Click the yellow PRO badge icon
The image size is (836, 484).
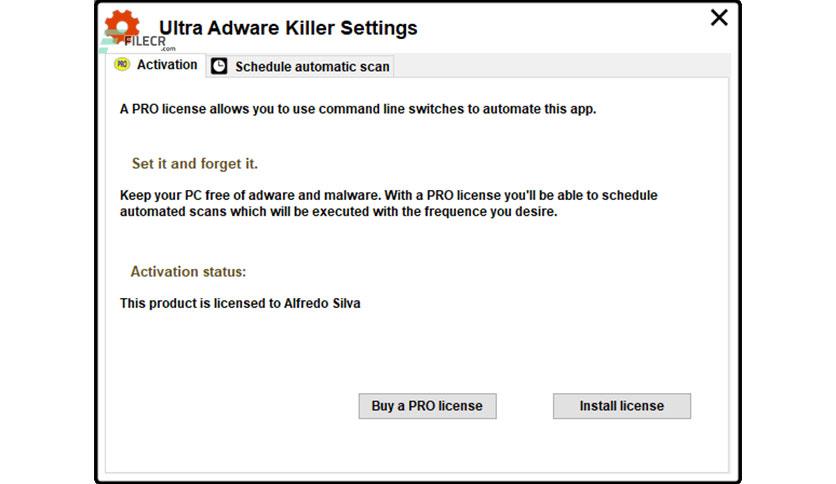click(122, 64)
